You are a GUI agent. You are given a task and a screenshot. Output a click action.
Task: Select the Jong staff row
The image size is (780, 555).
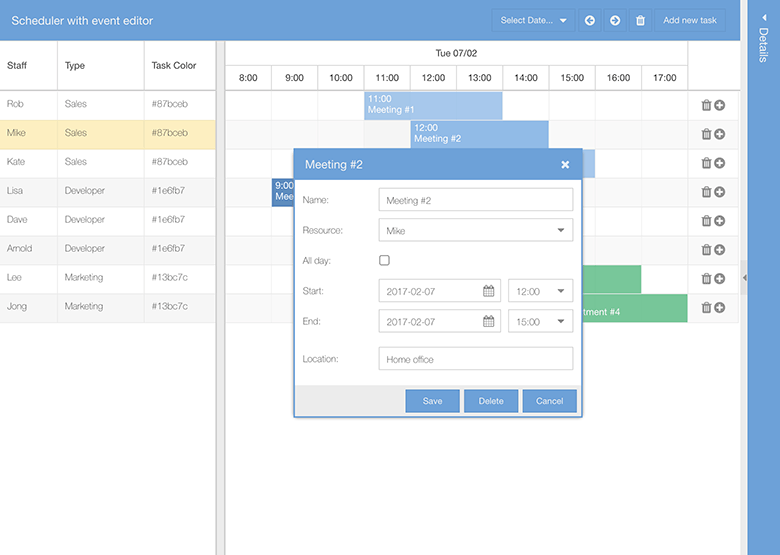[107, 307]
